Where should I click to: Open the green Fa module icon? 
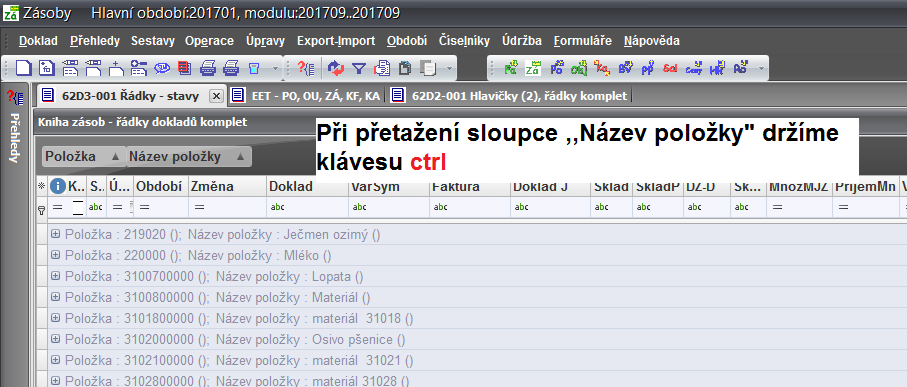[510, 68]
